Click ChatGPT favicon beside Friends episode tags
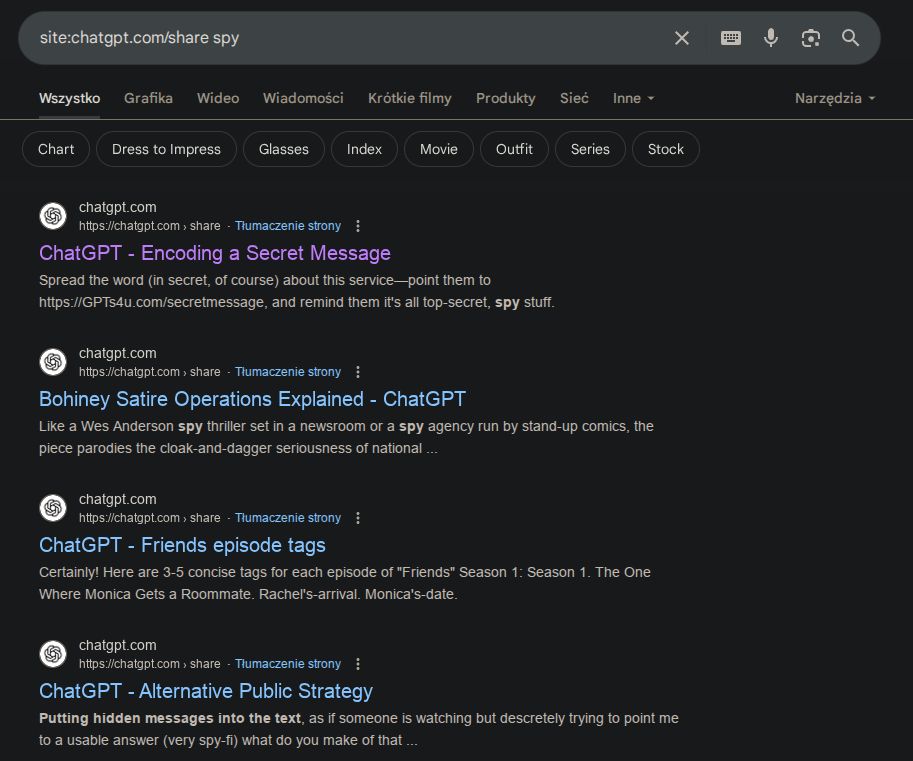 click(53, 508)
